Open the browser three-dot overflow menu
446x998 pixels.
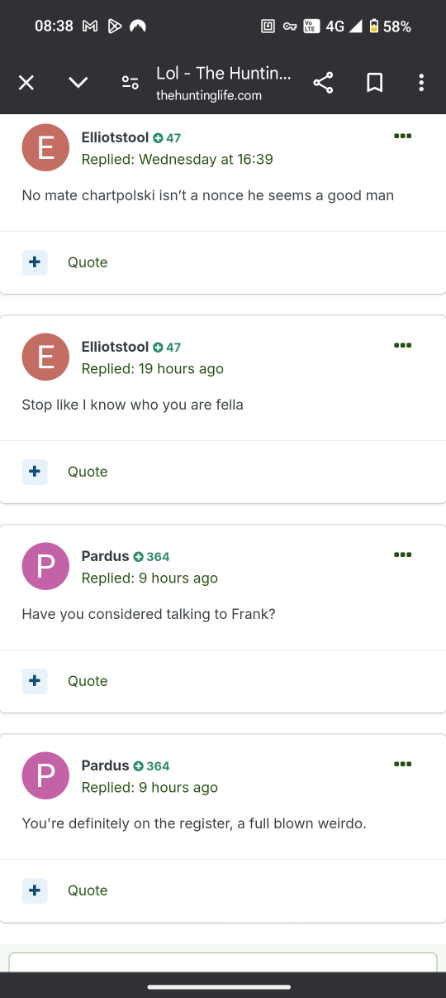click(421, 83)
